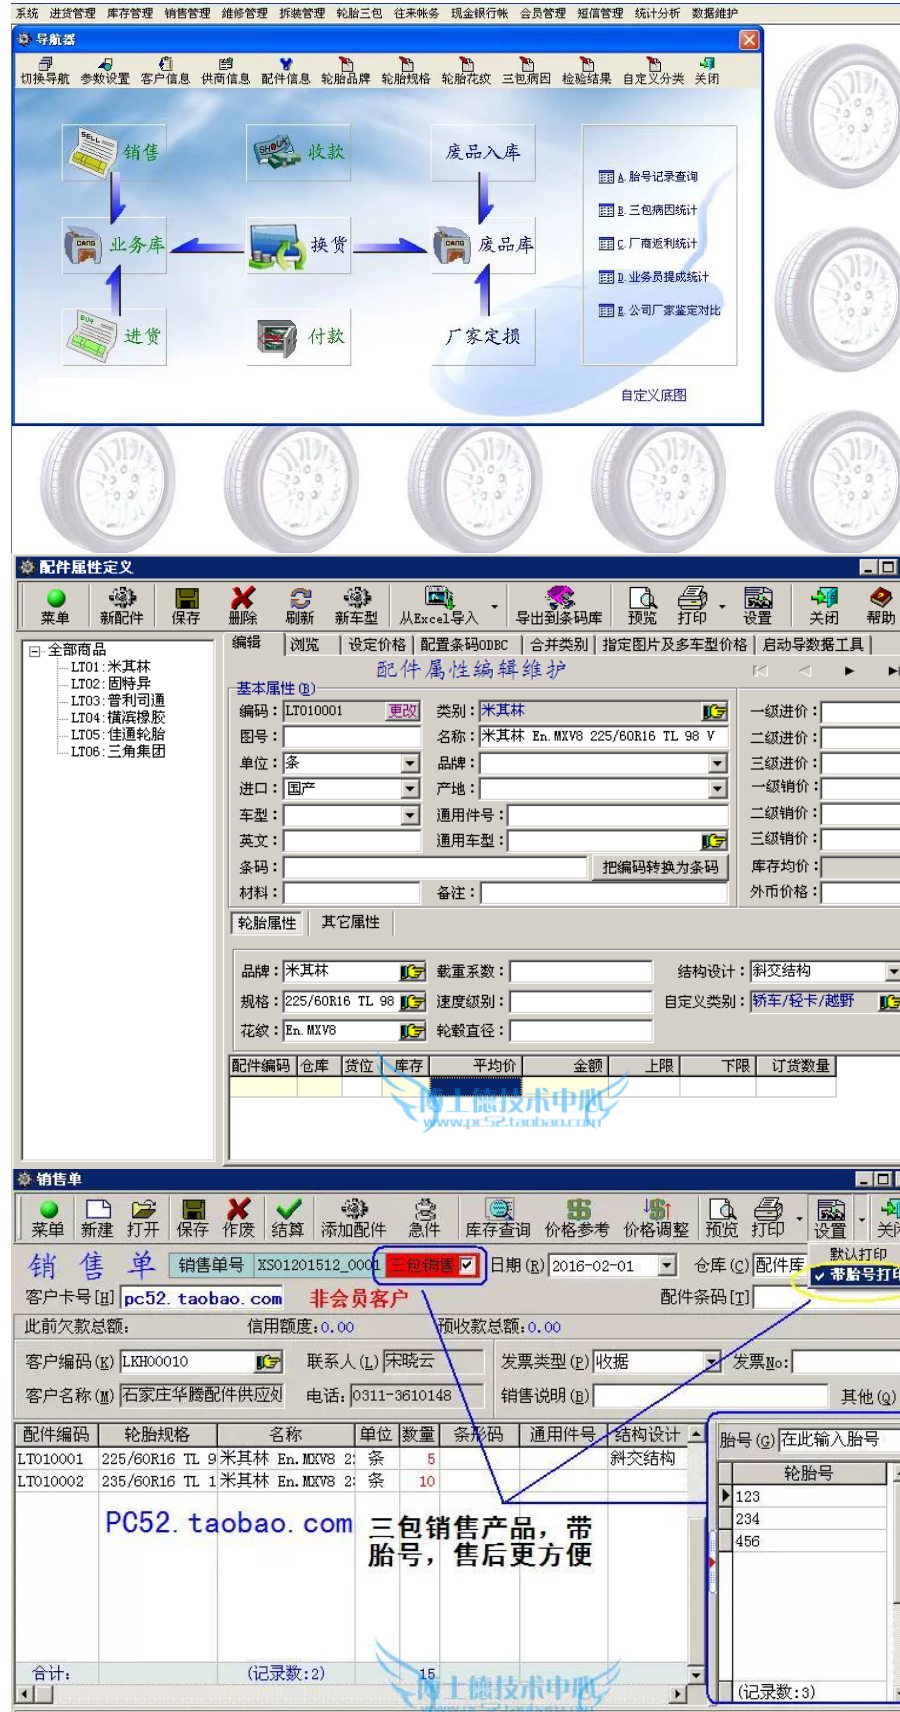
Task: Click 作废 in the 销售单 toolbar
Action: [239, 1219]
